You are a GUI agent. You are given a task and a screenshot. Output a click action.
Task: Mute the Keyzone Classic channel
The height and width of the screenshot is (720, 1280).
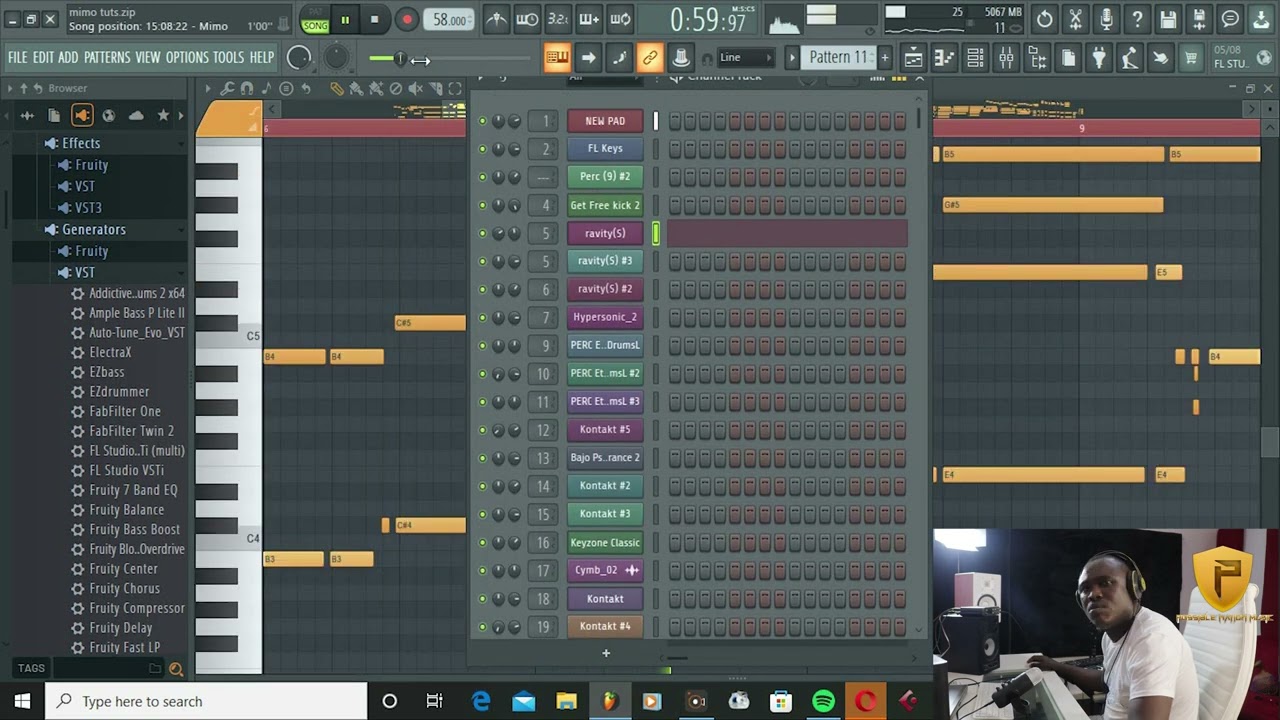coord(482,543)
